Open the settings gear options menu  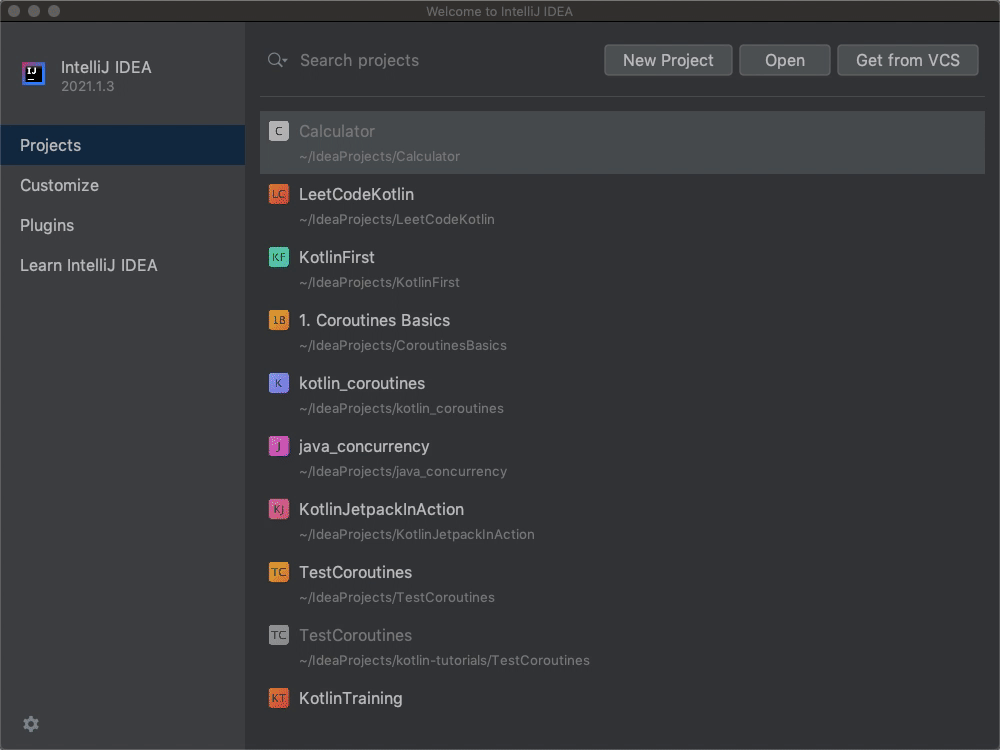31,724
